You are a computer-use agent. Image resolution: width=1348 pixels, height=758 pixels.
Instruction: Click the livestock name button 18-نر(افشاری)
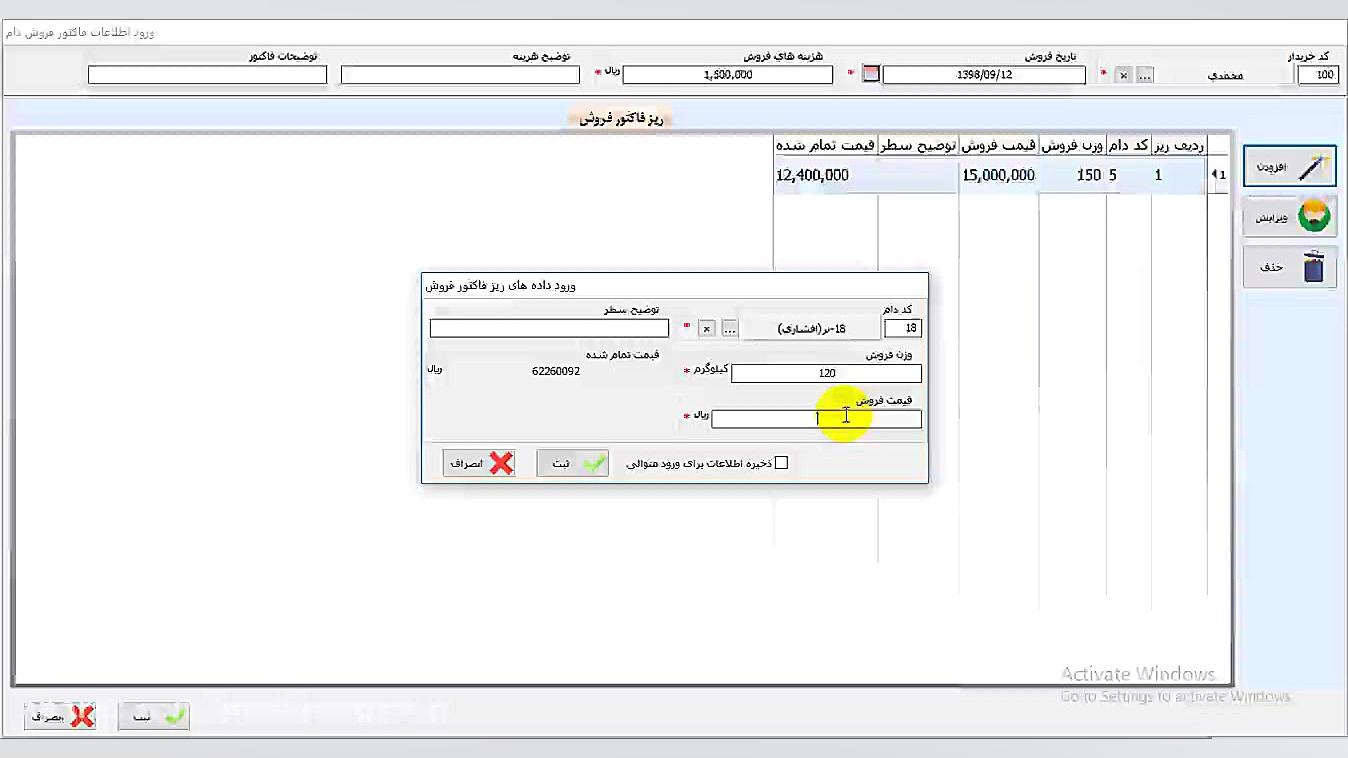[811, 328]
